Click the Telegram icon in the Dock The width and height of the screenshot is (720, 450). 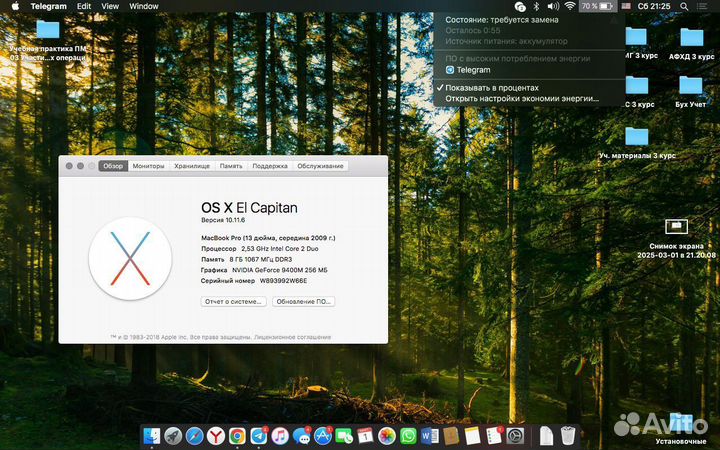[259, 436]
